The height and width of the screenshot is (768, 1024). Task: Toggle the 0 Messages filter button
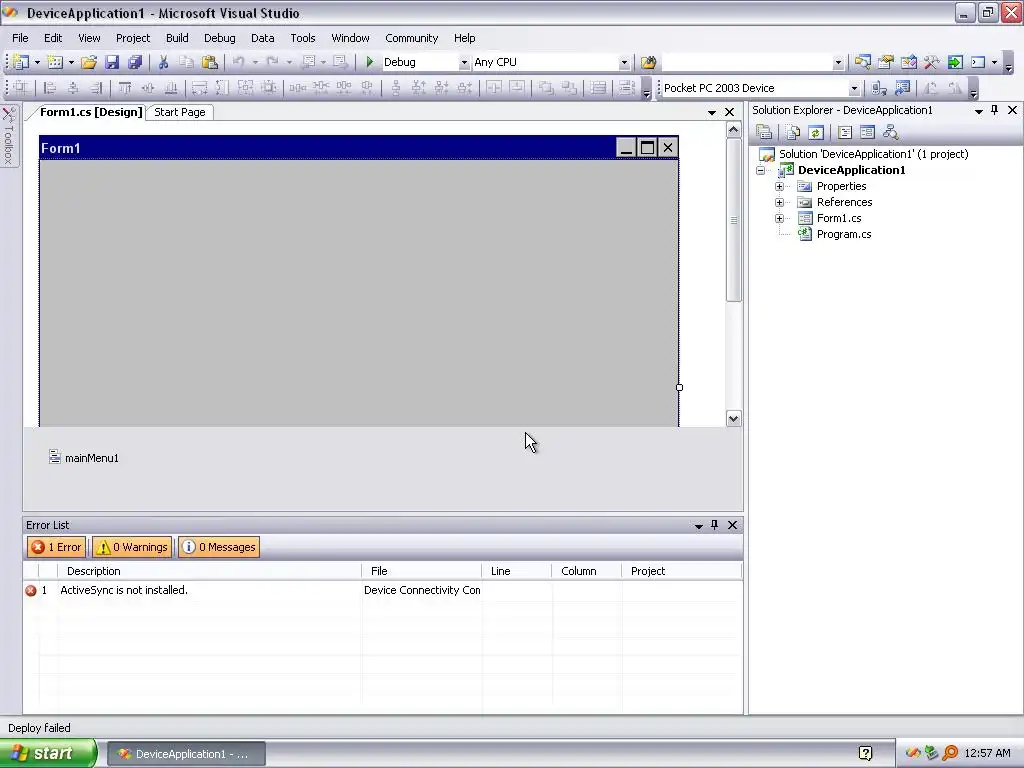click(219, 547)
